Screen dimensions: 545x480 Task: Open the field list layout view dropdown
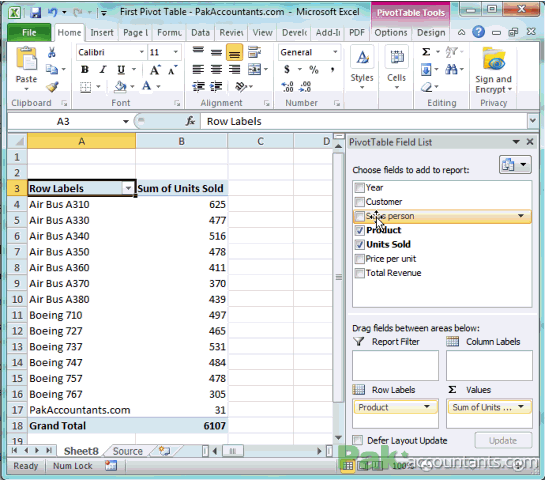515,164
